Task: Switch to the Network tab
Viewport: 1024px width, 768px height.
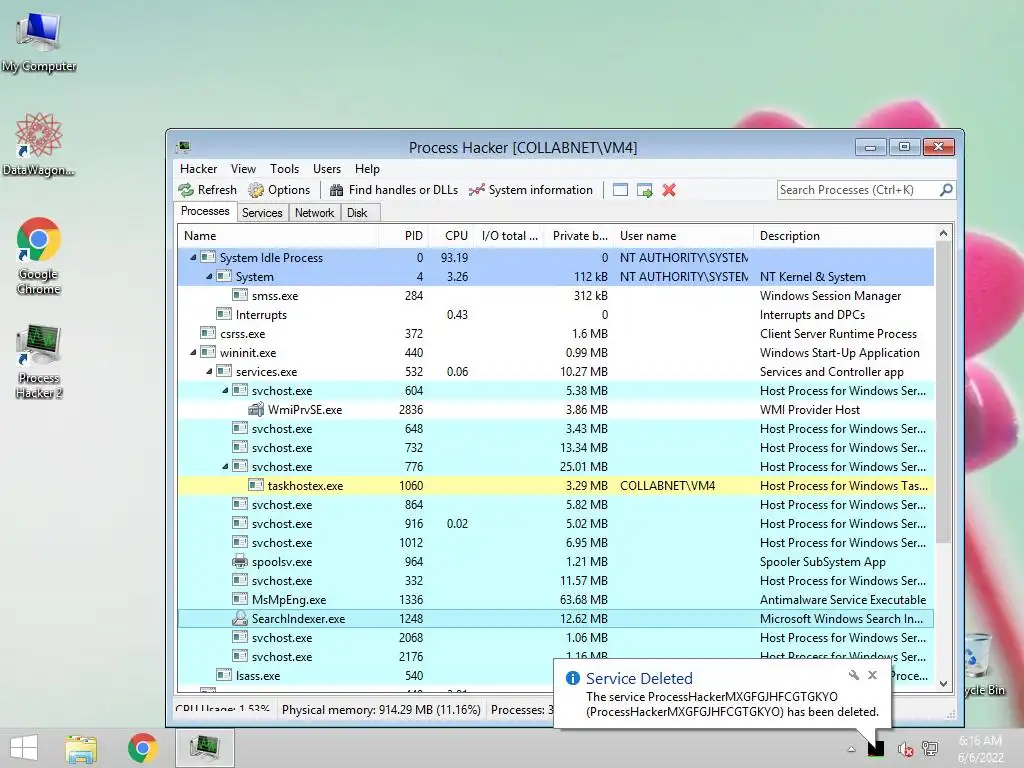Action: click(314, 213)
